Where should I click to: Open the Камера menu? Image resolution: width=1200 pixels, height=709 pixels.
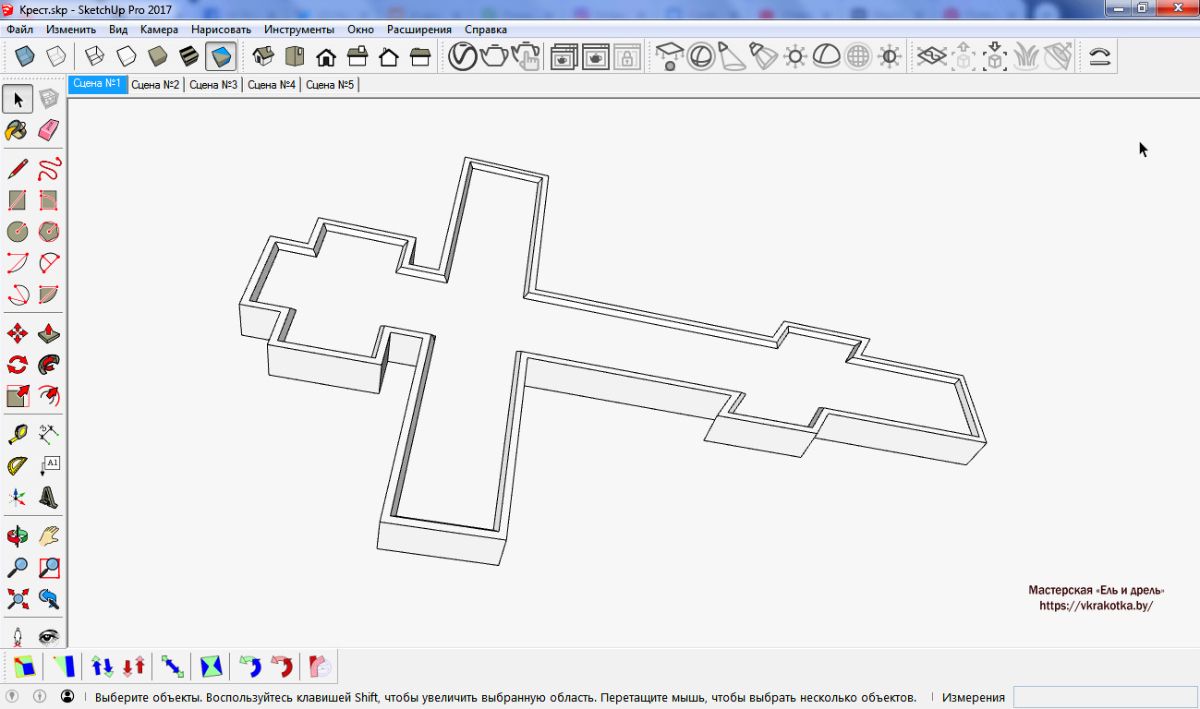[x=159, y=30]
